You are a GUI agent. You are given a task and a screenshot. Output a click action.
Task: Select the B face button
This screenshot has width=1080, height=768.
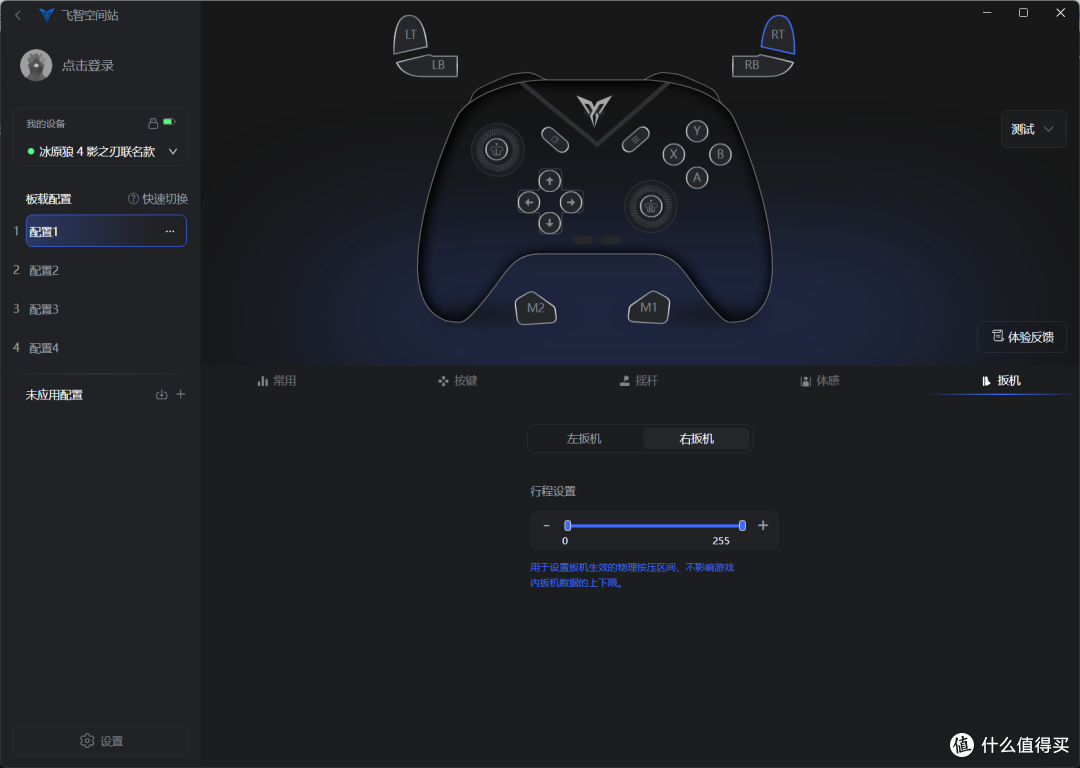coord(720,154)
